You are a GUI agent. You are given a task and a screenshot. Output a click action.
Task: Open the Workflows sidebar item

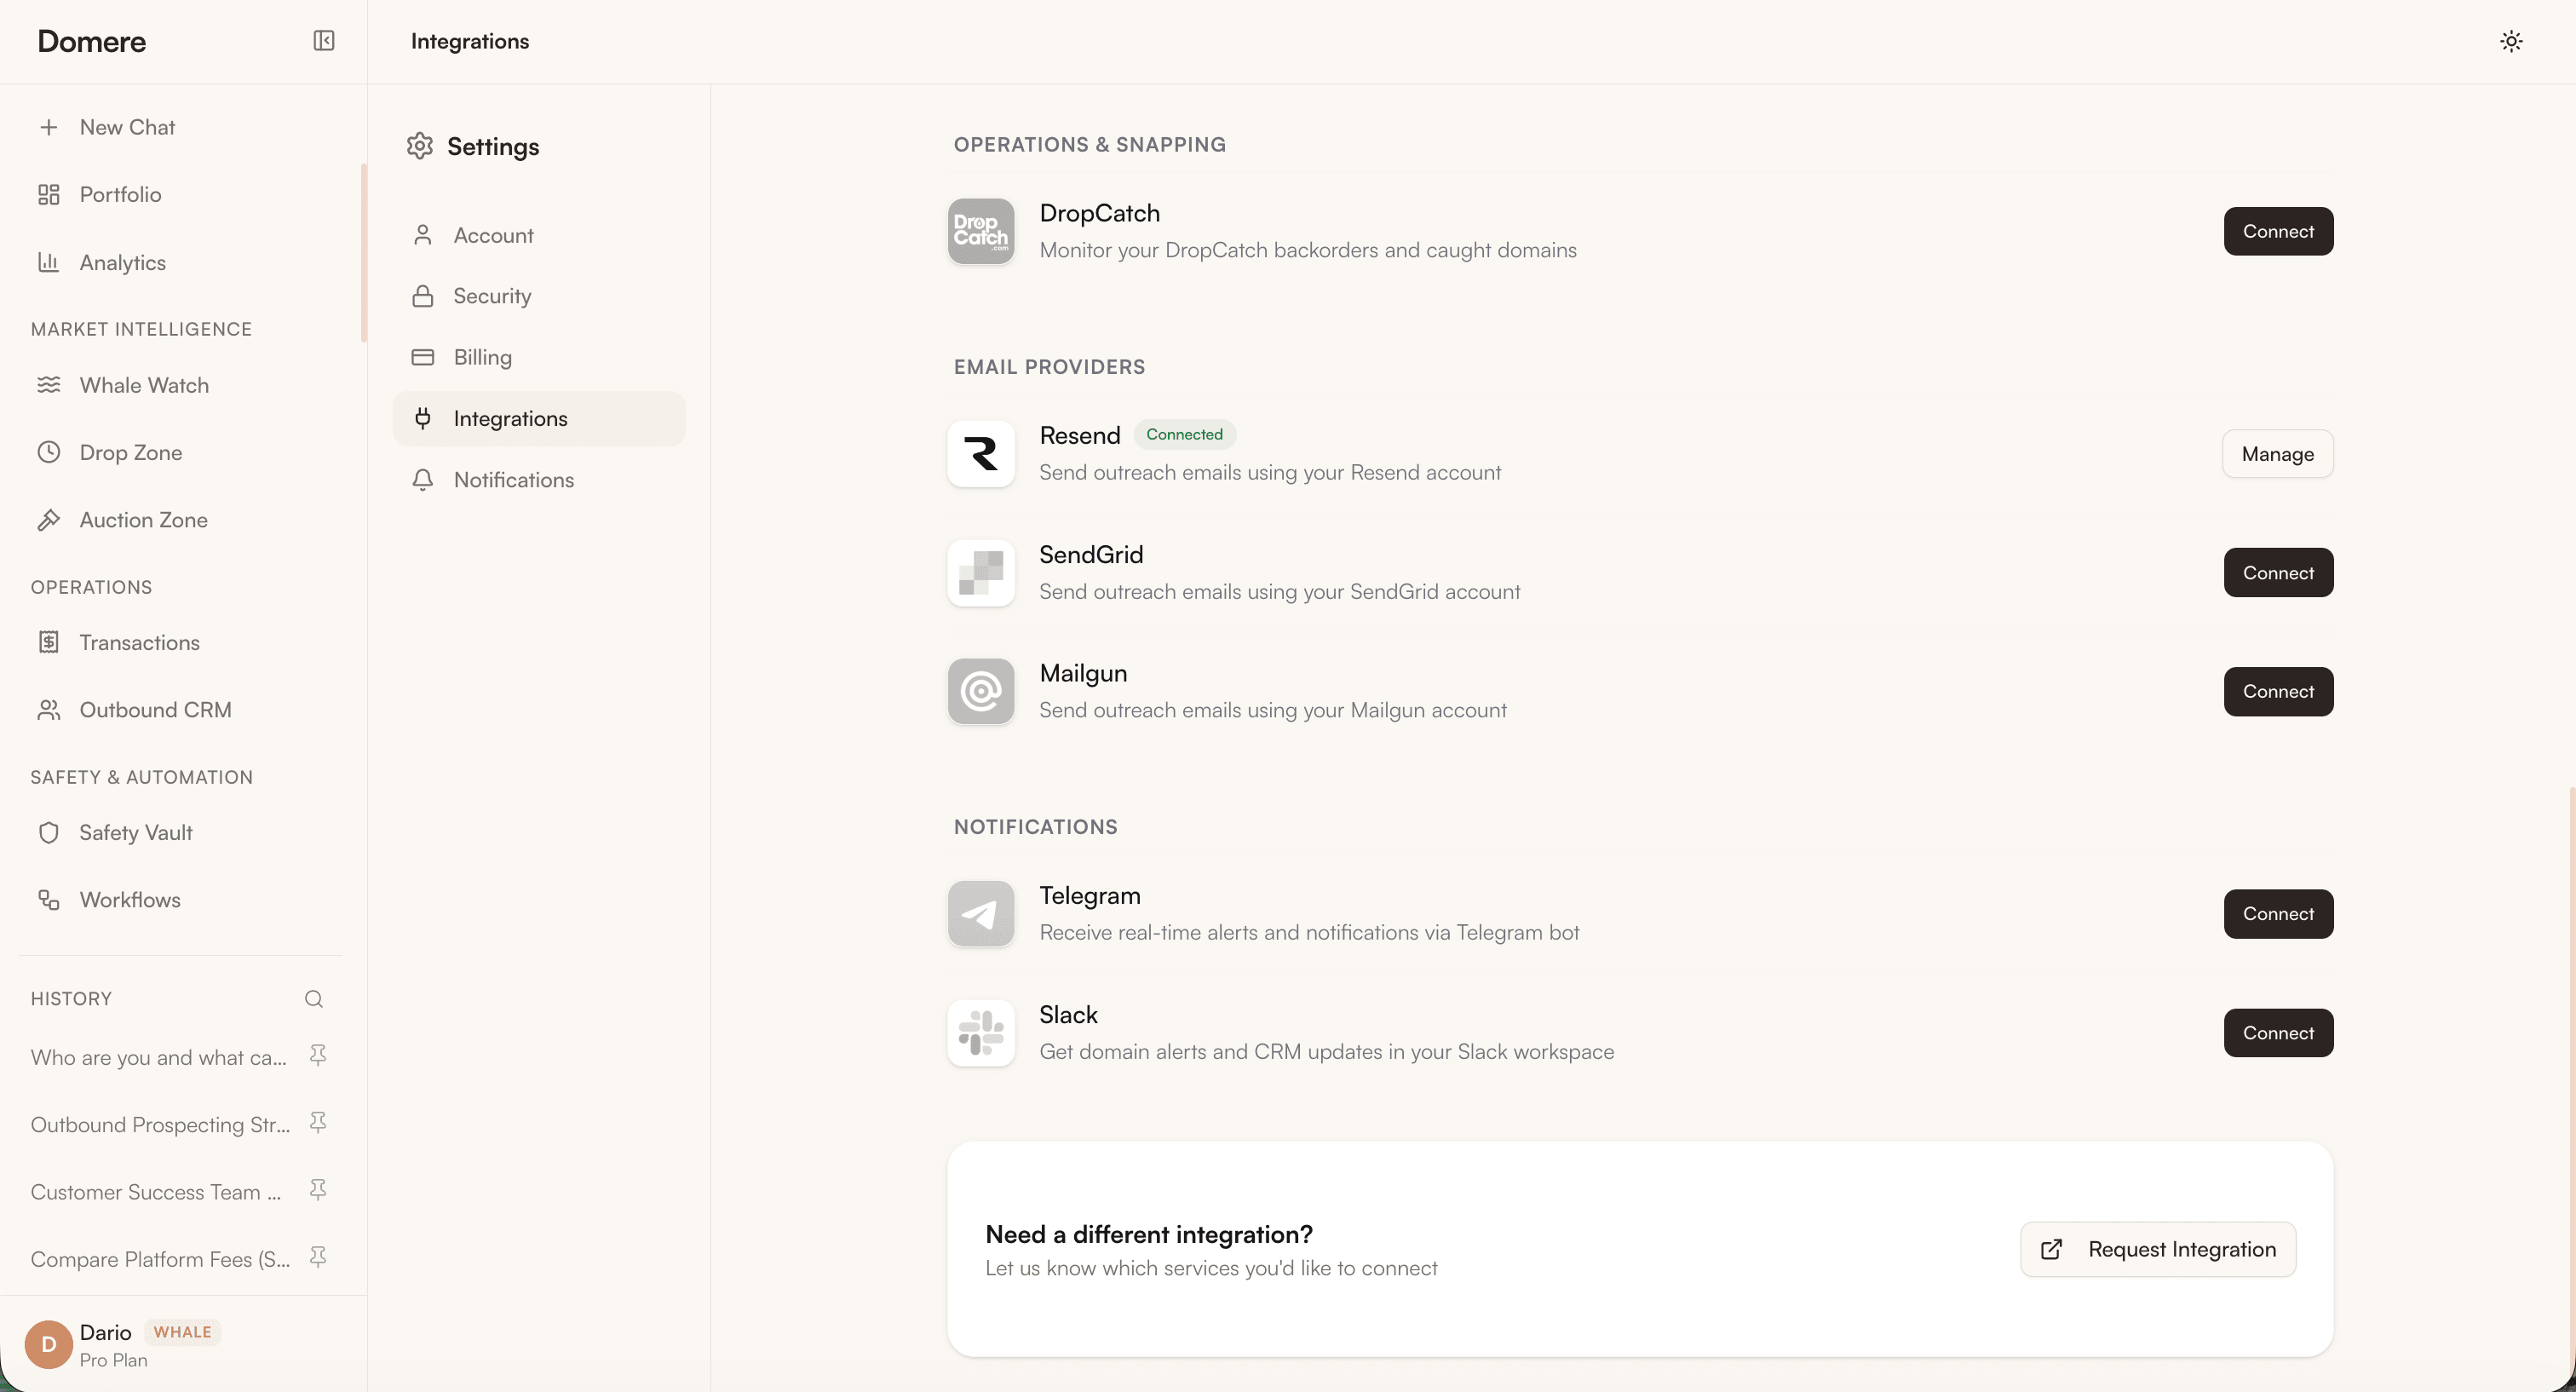[129, 899]
